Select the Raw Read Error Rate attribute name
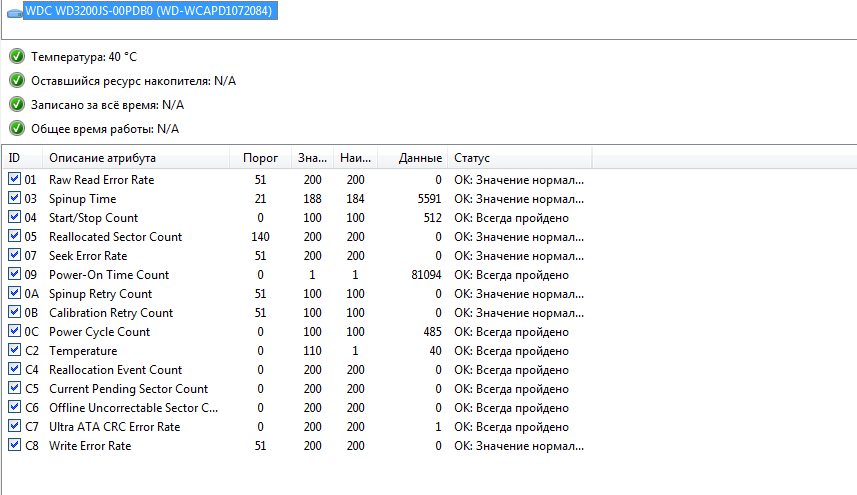 (102, 180)
